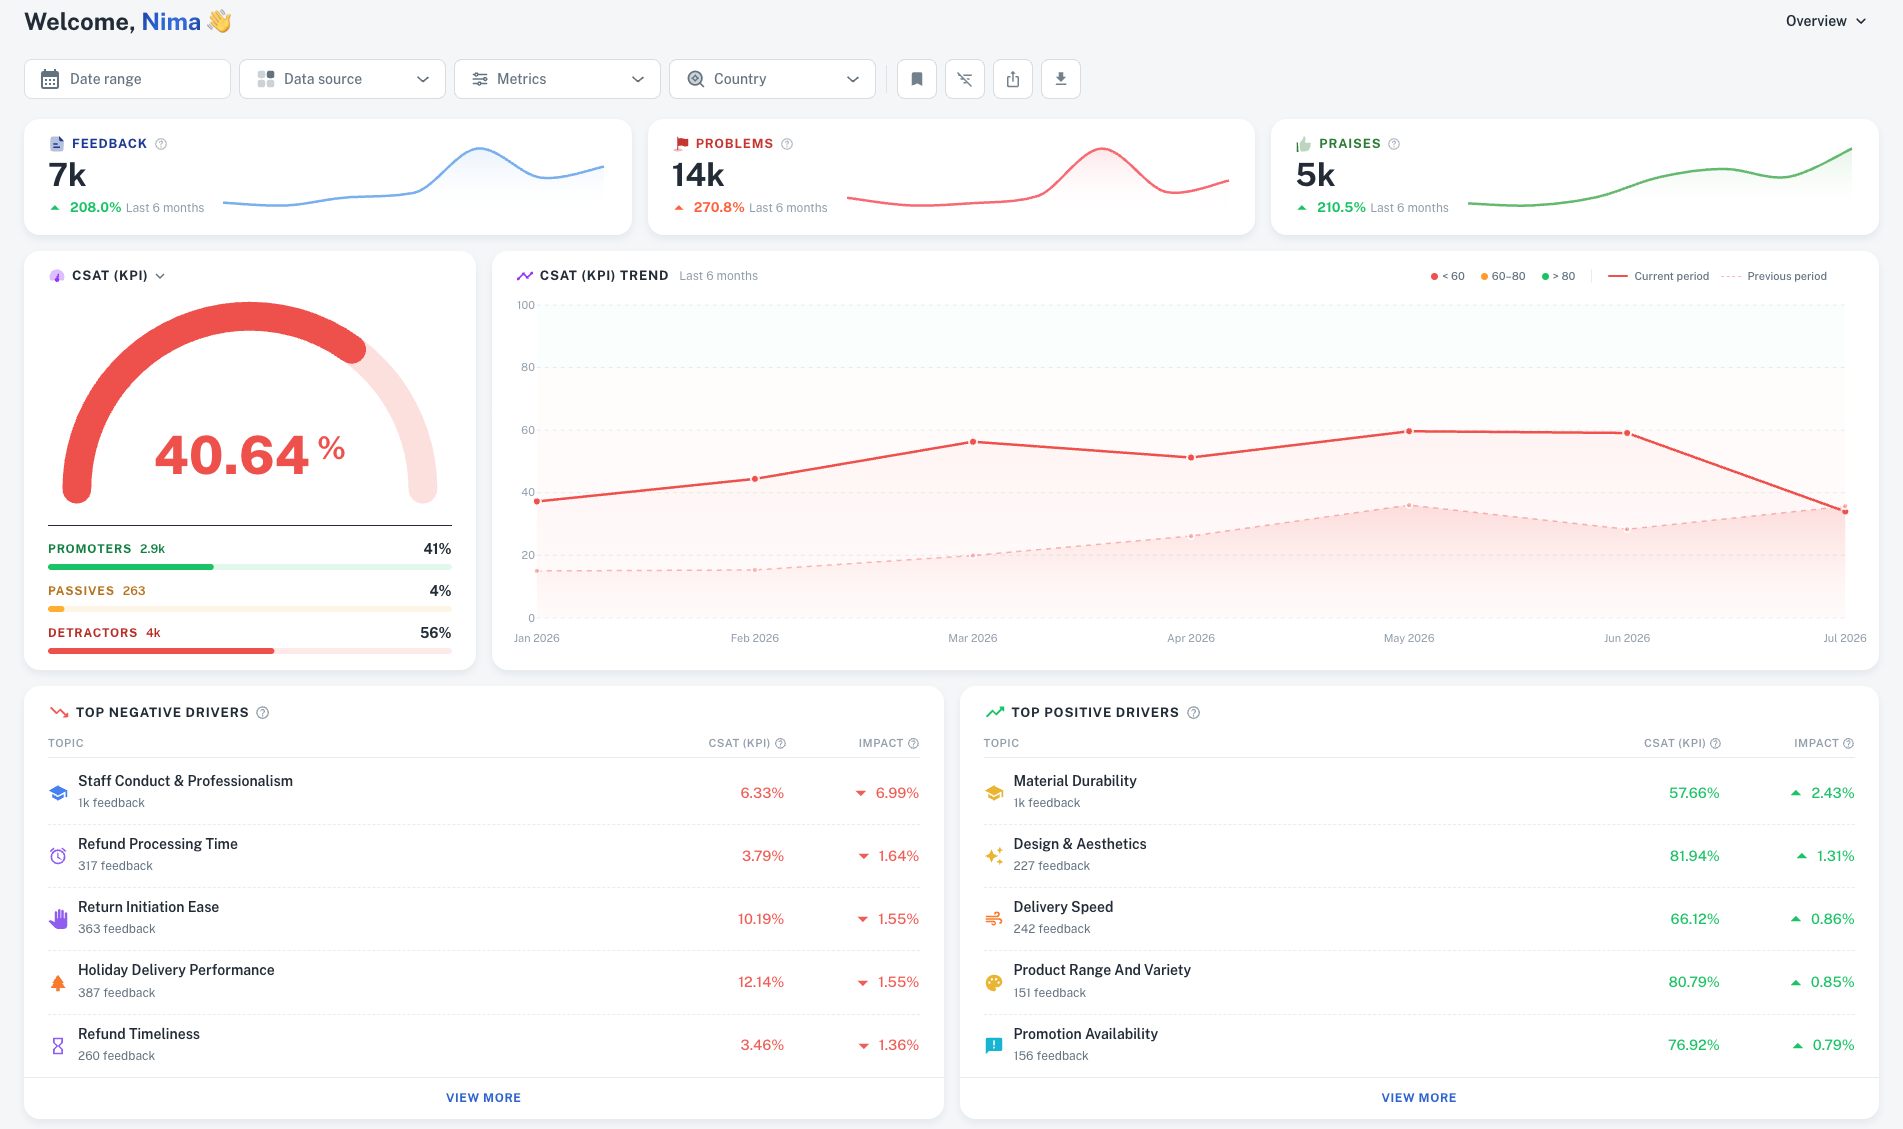Viewport: 1903px width, 1129px height.
Task: Toggle the under 60 legend marker
Action: (1448, 276)
